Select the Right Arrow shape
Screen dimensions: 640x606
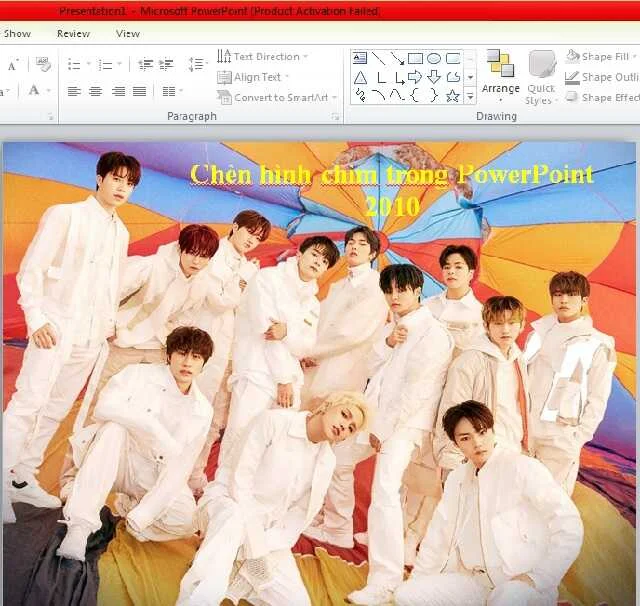tap(415, 76)
